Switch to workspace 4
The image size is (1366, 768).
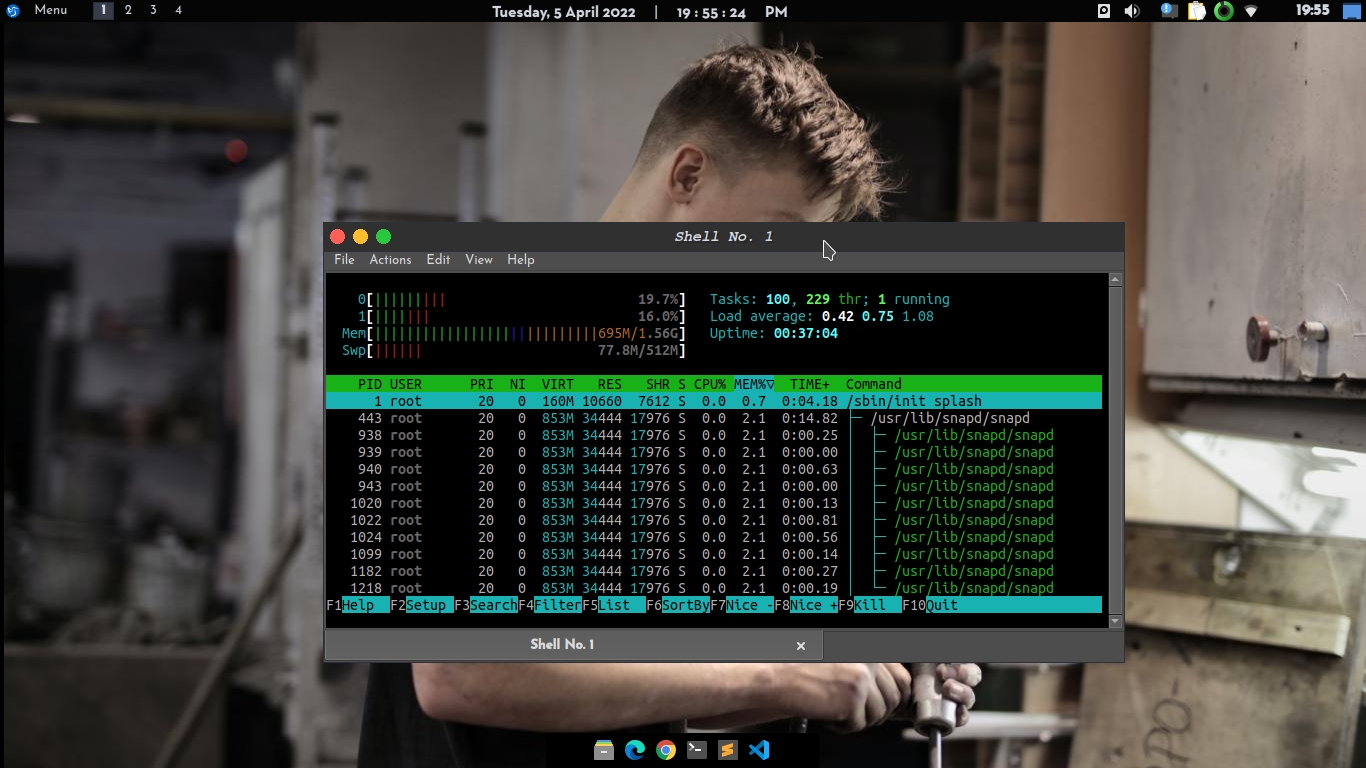click(178, 10)
